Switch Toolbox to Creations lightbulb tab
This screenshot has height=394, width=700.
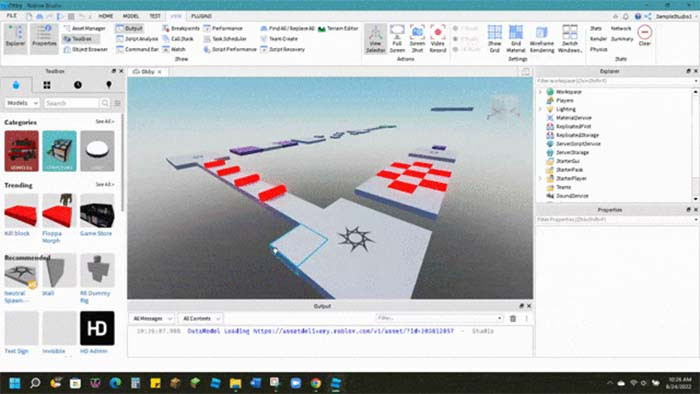[108, 85]
